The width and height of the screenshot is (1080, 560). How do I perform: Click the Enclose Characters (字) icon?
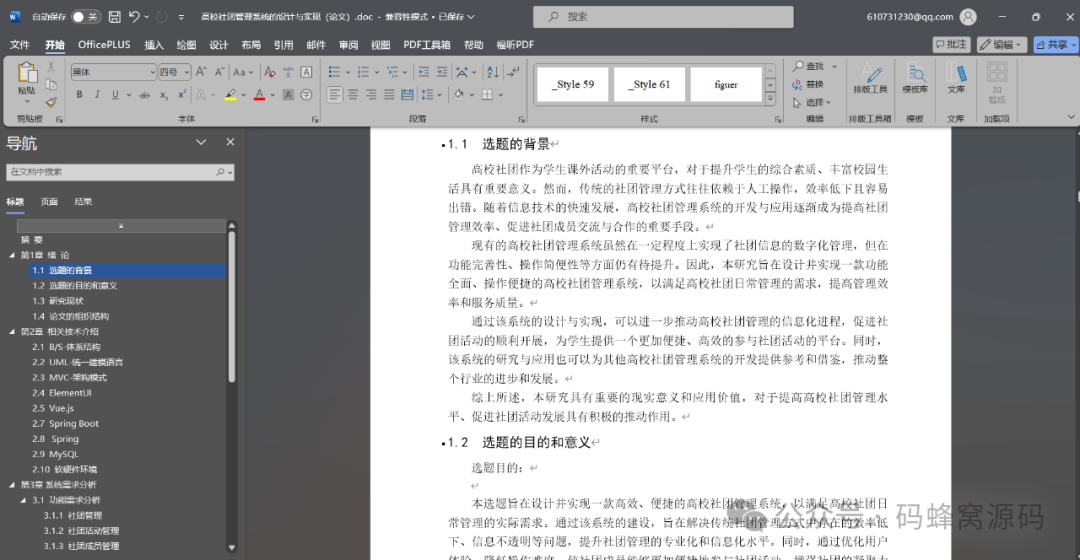(x=307, y=95)
